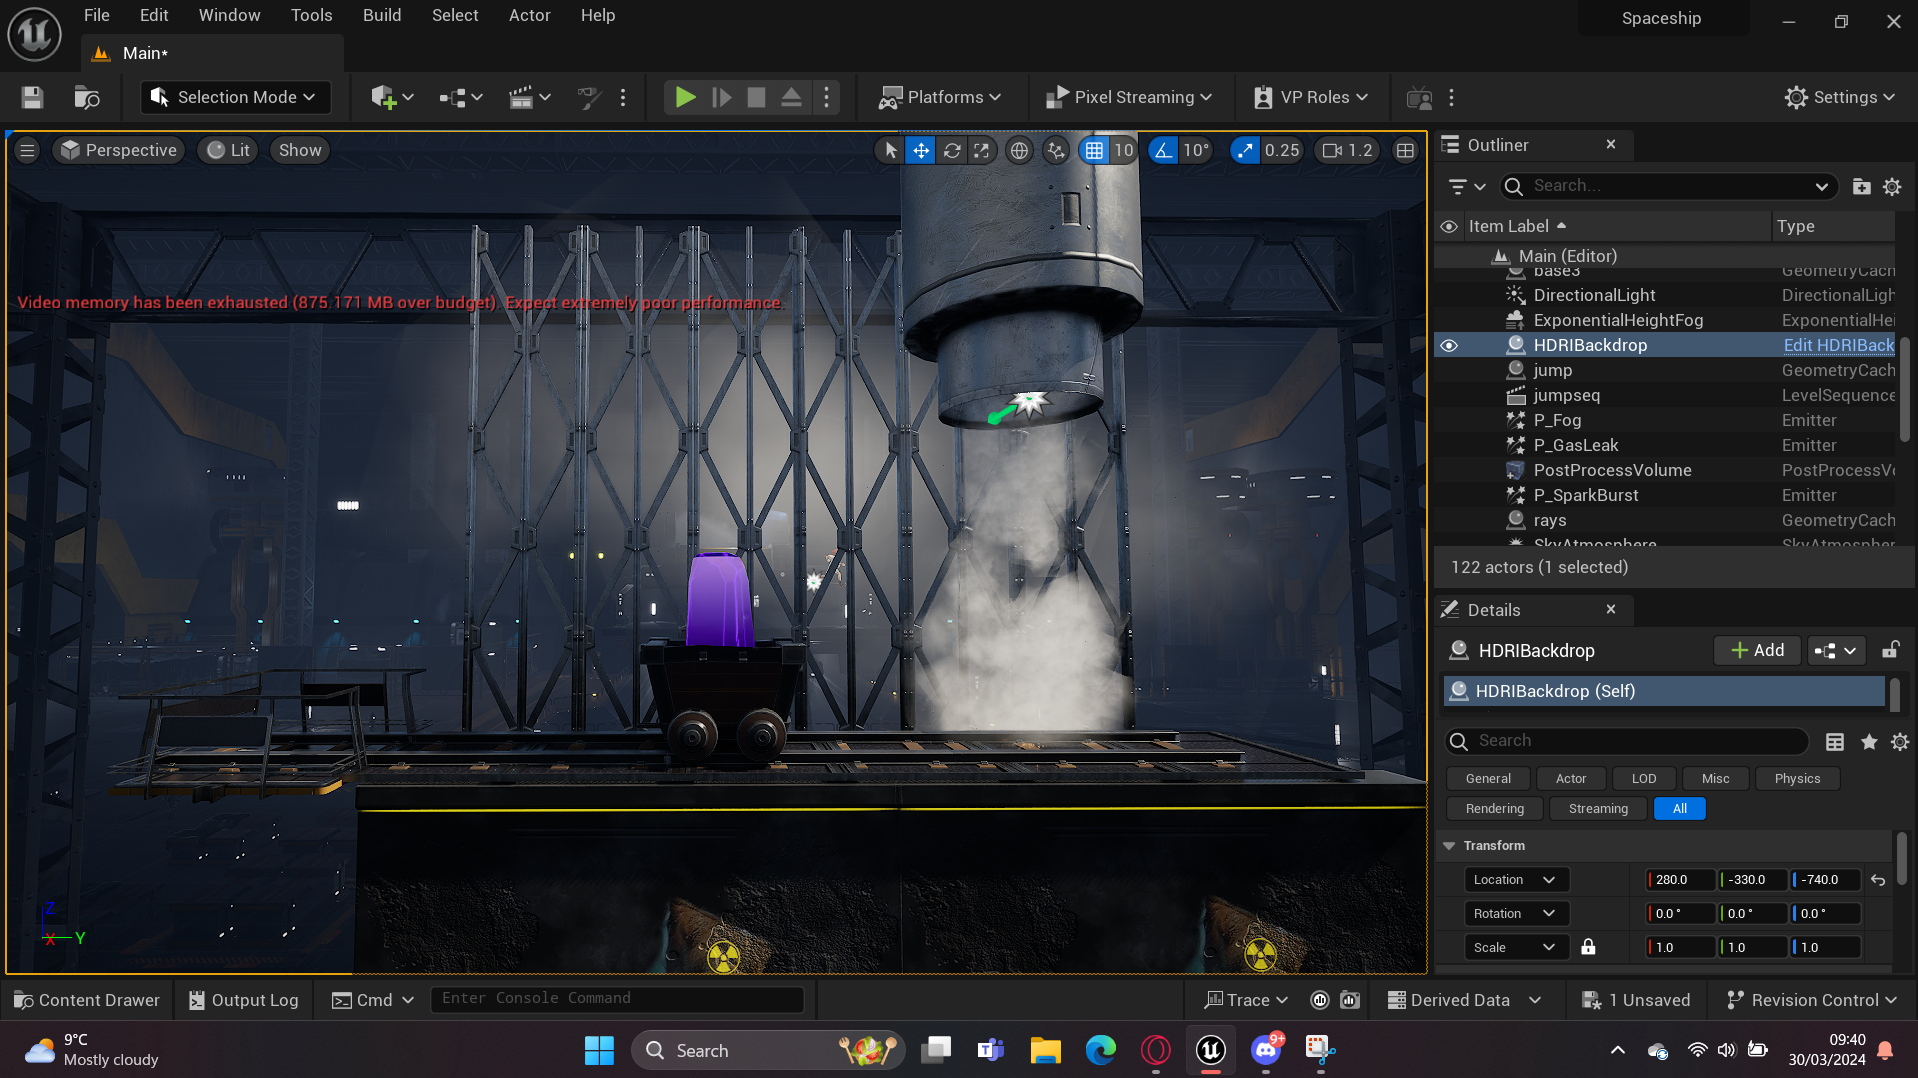1918x1078 pixels.
Task: Adjust the camera speed 1.2 control
Action: point(1347,150)
